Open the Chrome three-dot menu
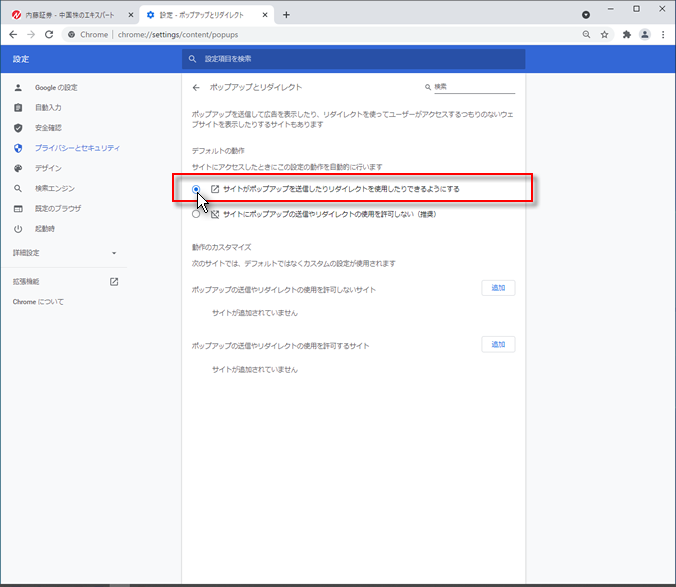 pyautogui.click(x=664, y=34)
